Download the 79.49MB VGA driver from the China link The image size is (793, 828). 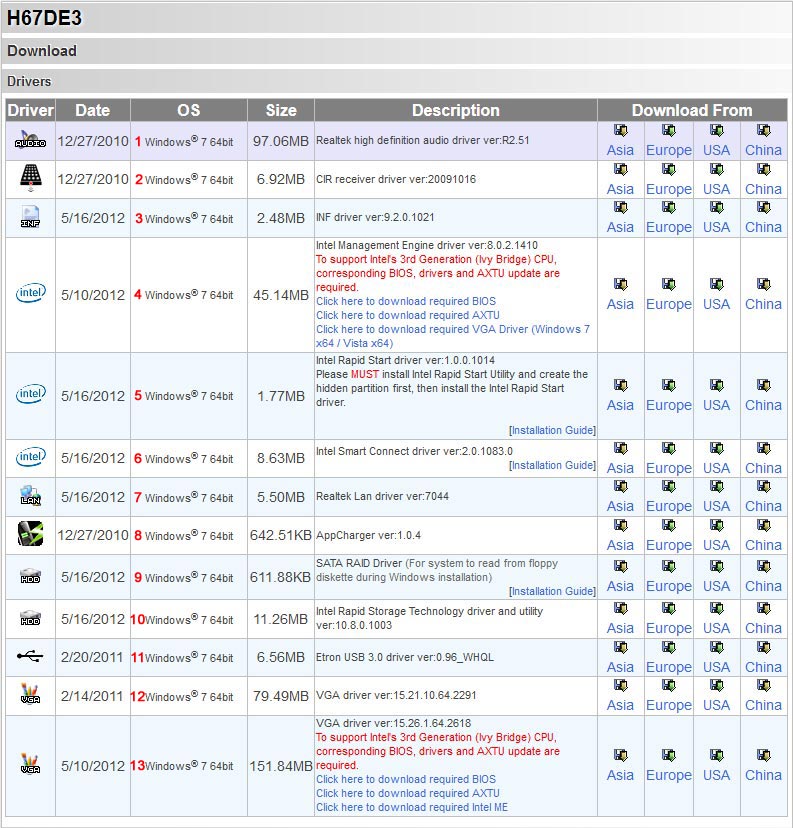pos(763,705)
